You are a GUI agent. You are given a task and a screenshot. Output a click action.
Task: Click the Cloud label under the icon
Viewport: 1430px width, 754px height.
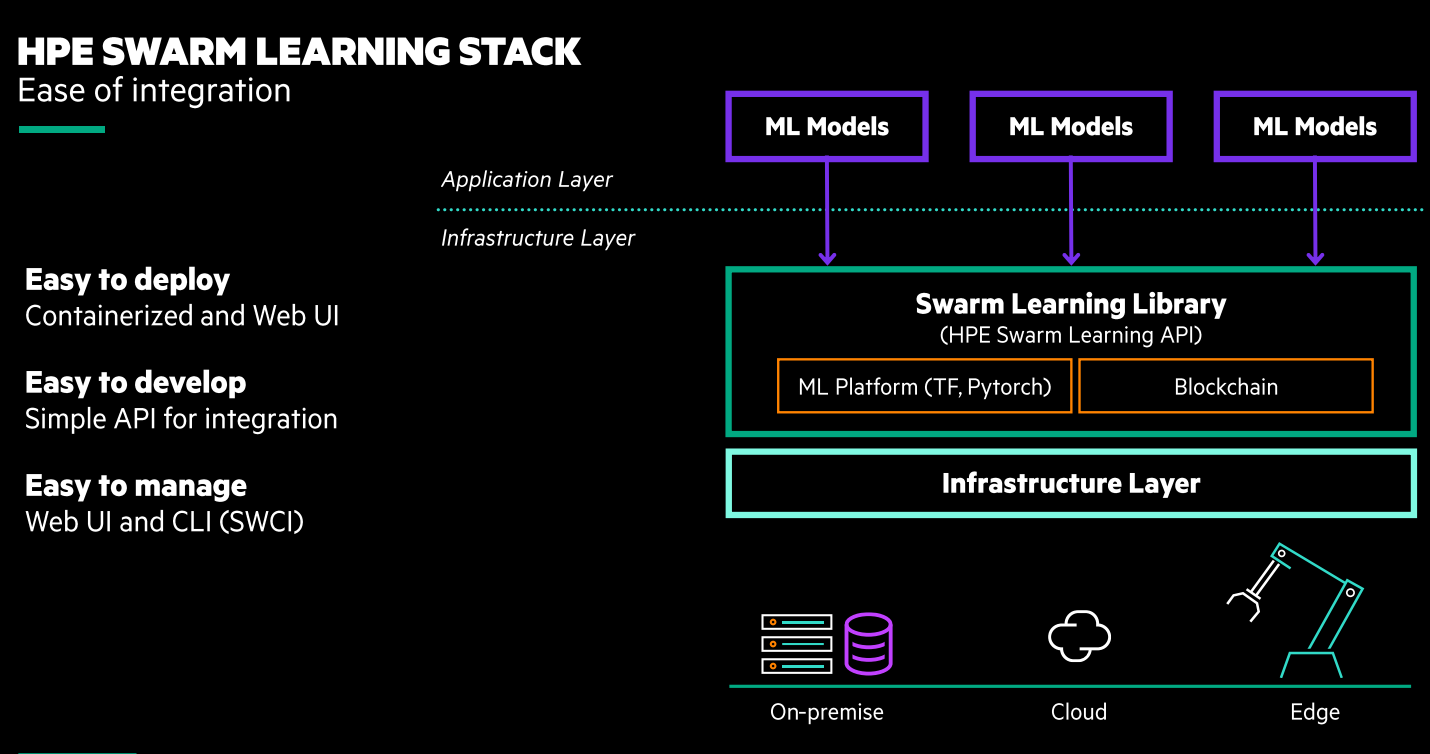[x=1079, y=712]
